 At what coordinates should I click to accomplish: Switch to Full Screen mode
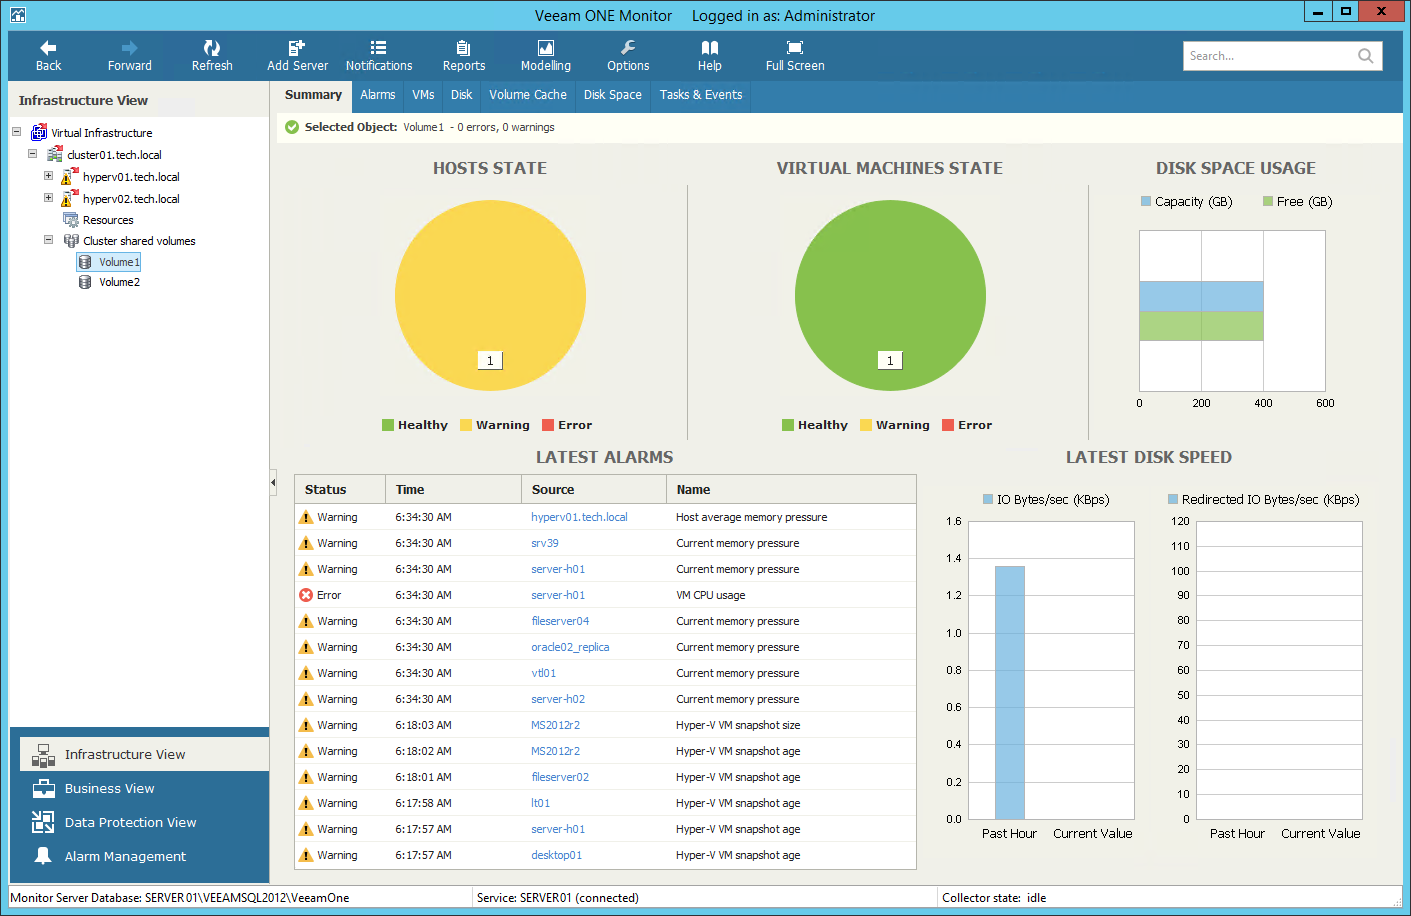795,56
